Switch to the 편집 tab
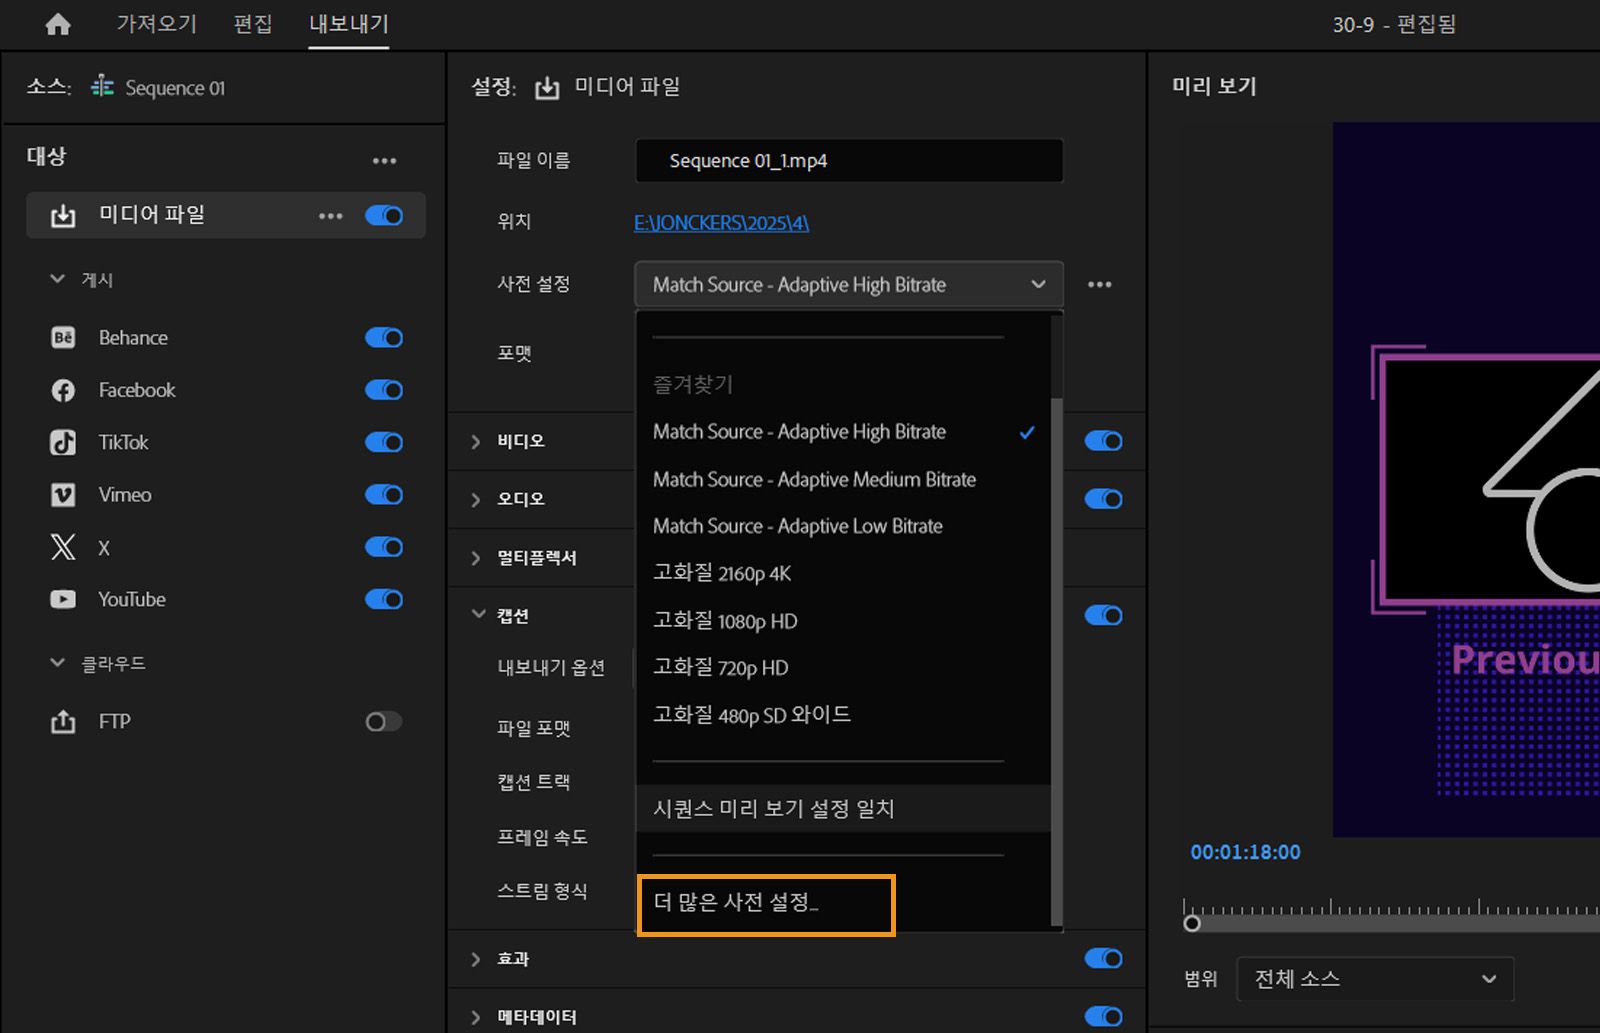Screen dimensions: 1600x1033 click(x=252, y=24)
